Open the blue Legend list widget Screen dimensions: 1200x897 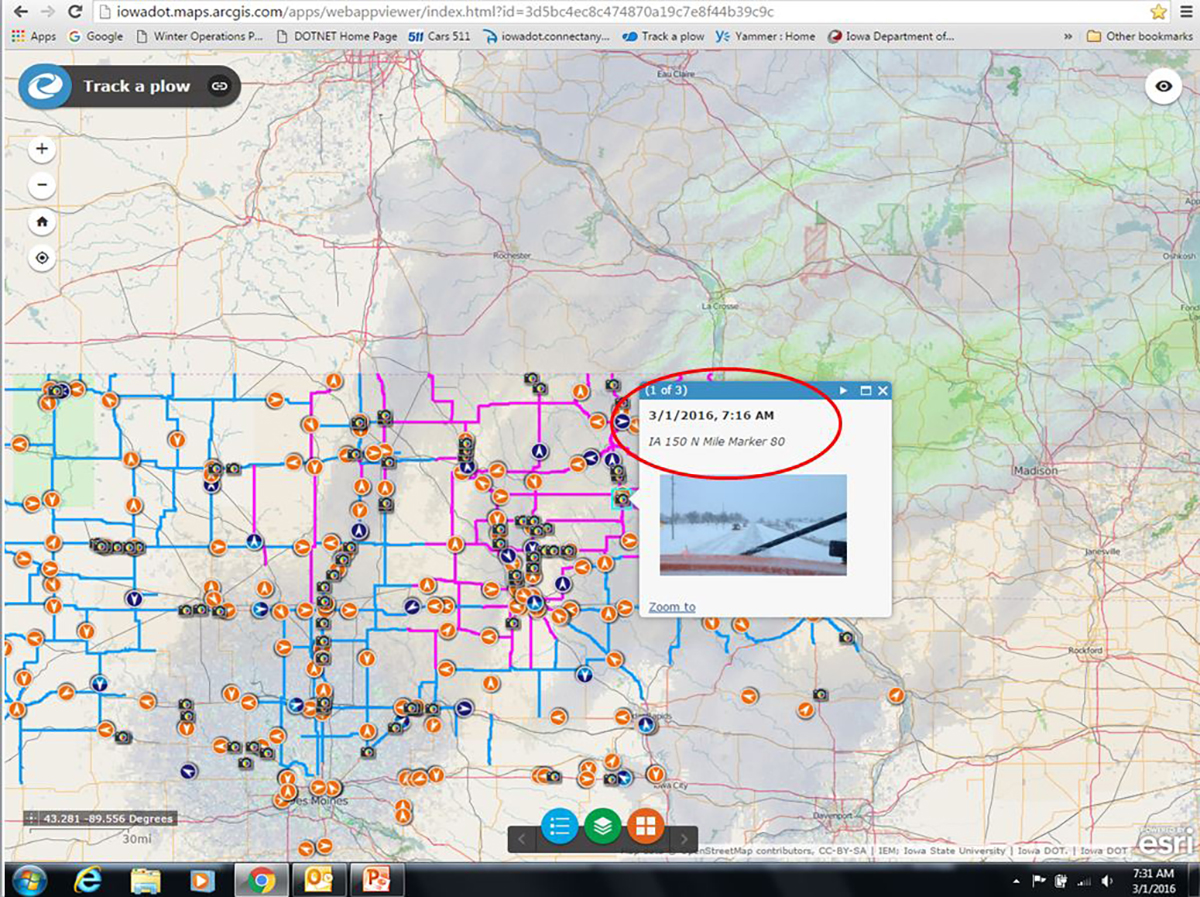[x=560, y=827]
